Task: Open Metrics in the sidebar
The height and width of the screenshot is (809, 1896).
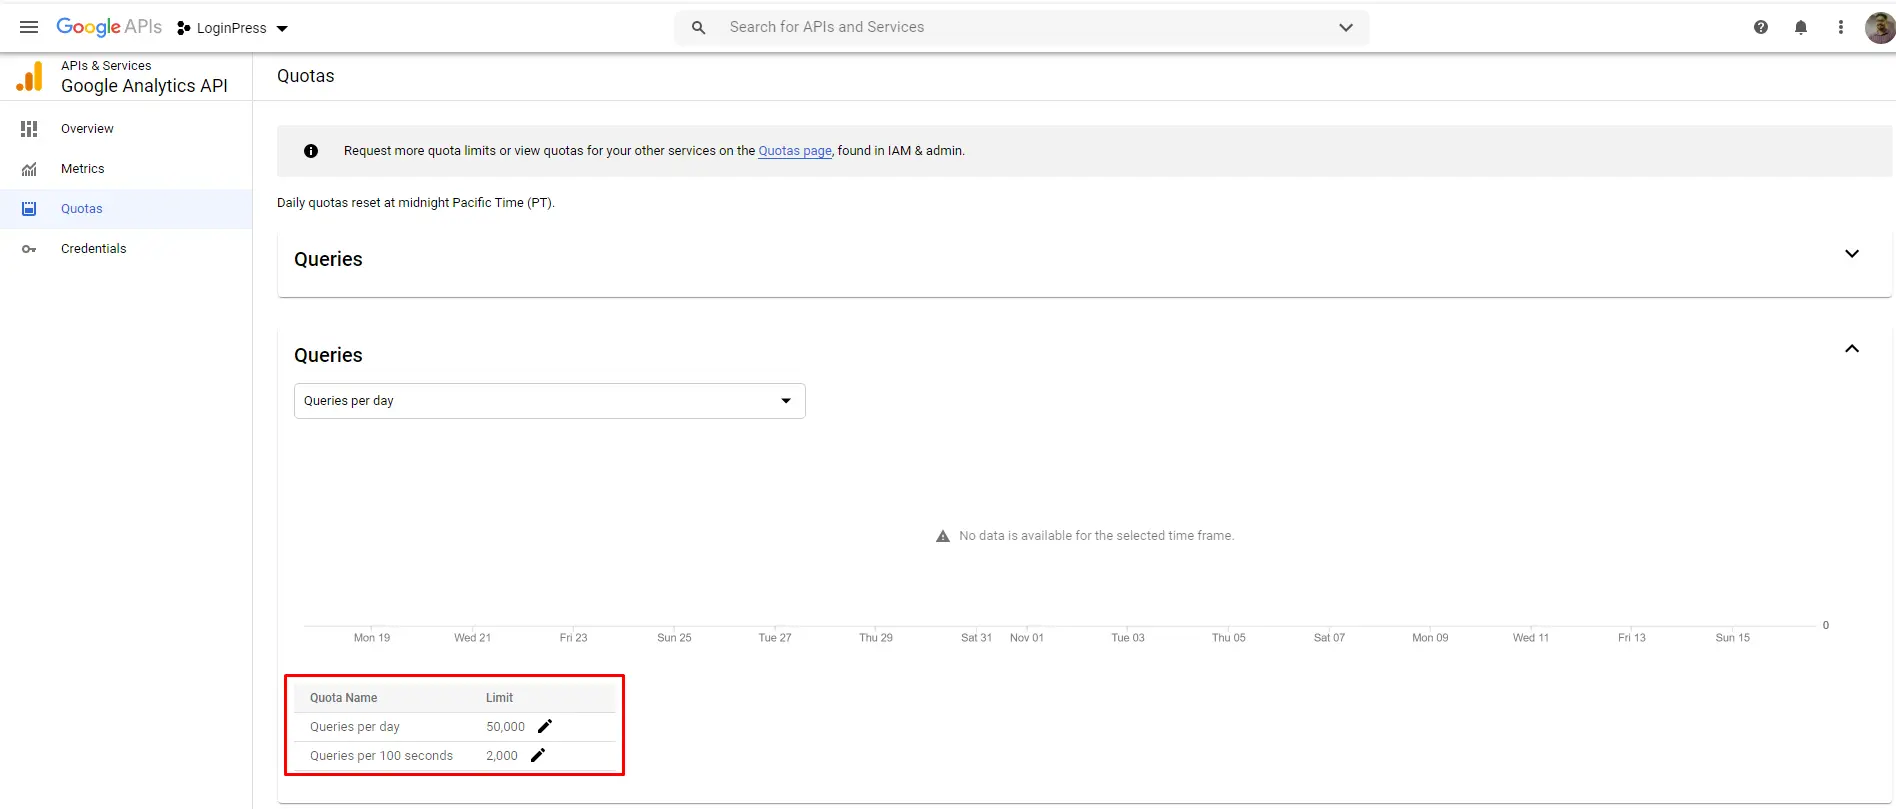Action: tap(82, 169)
